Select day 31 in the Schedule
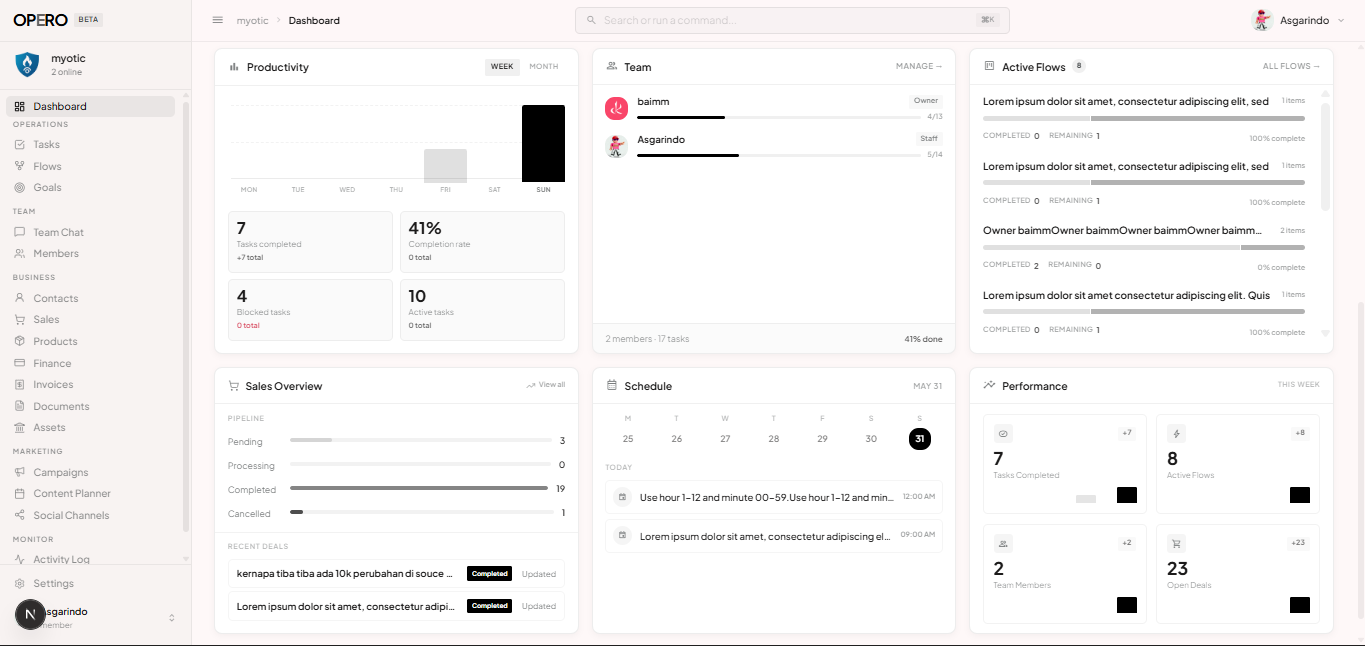The width and height of the screenshot is (1365, 646). pos(920,439)
